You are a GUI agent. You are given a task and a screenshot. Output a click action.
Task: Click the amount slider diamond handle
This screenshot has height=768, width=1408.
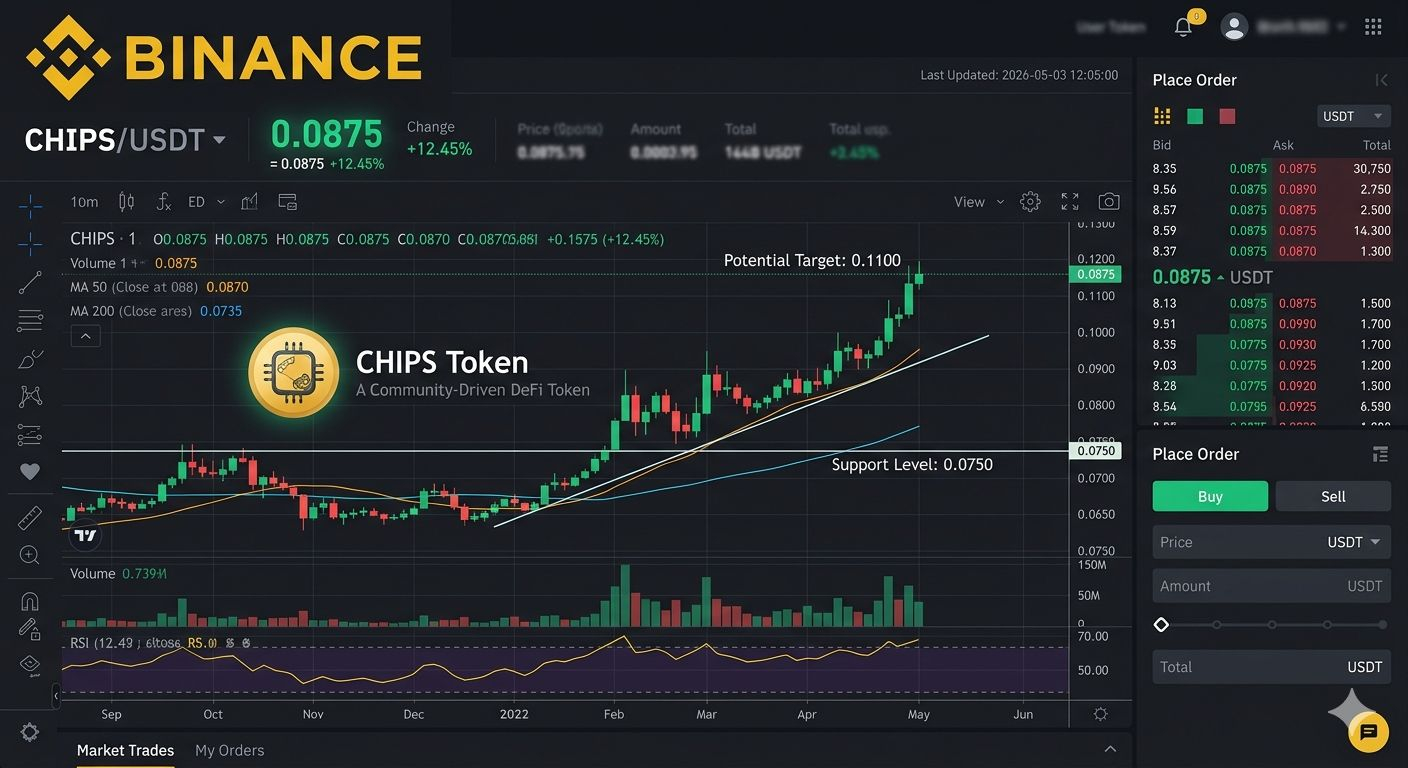click(1161, 625)
